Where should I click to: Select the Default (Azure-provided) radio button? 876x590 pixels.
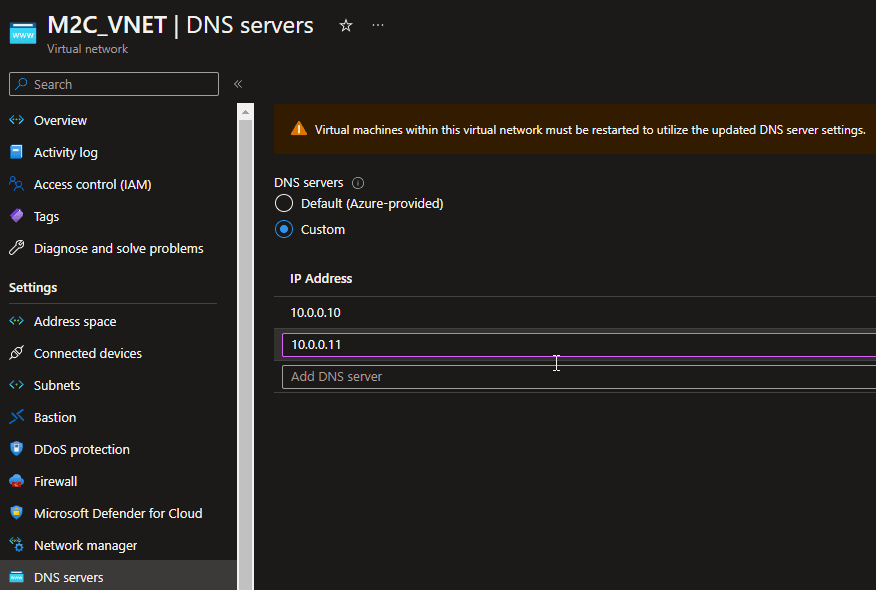tap(284, 203)
